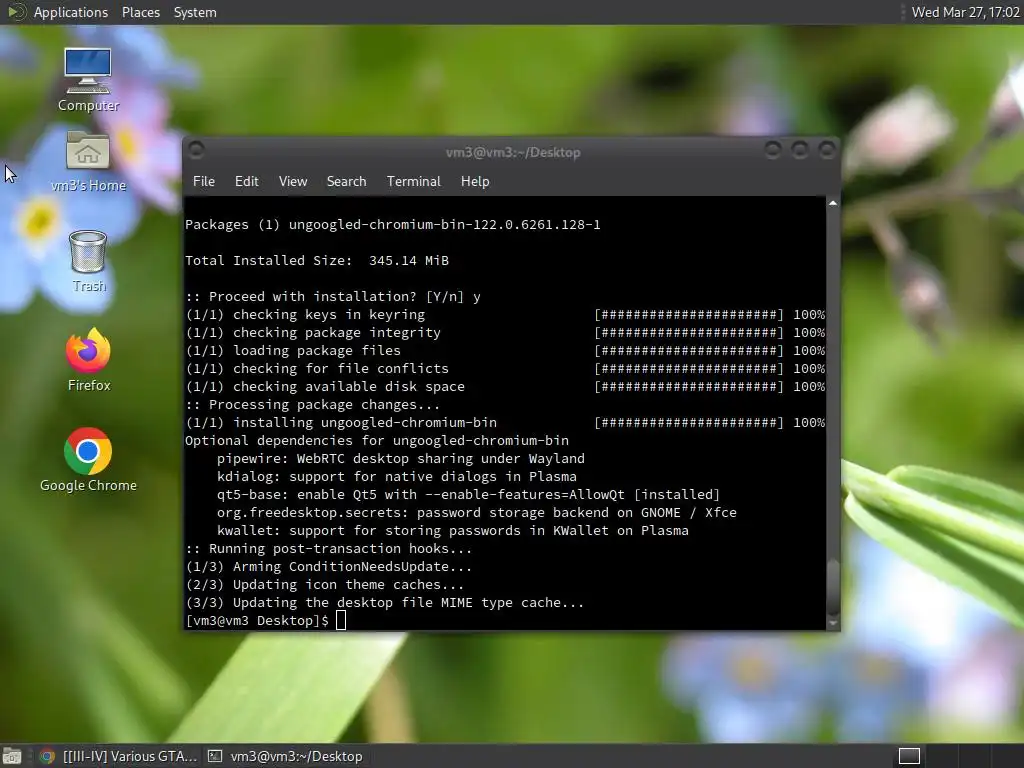Open the terminal View menu
This screenshot has width=1024, height=768.
pyautogui.click(x=293, y=182)
